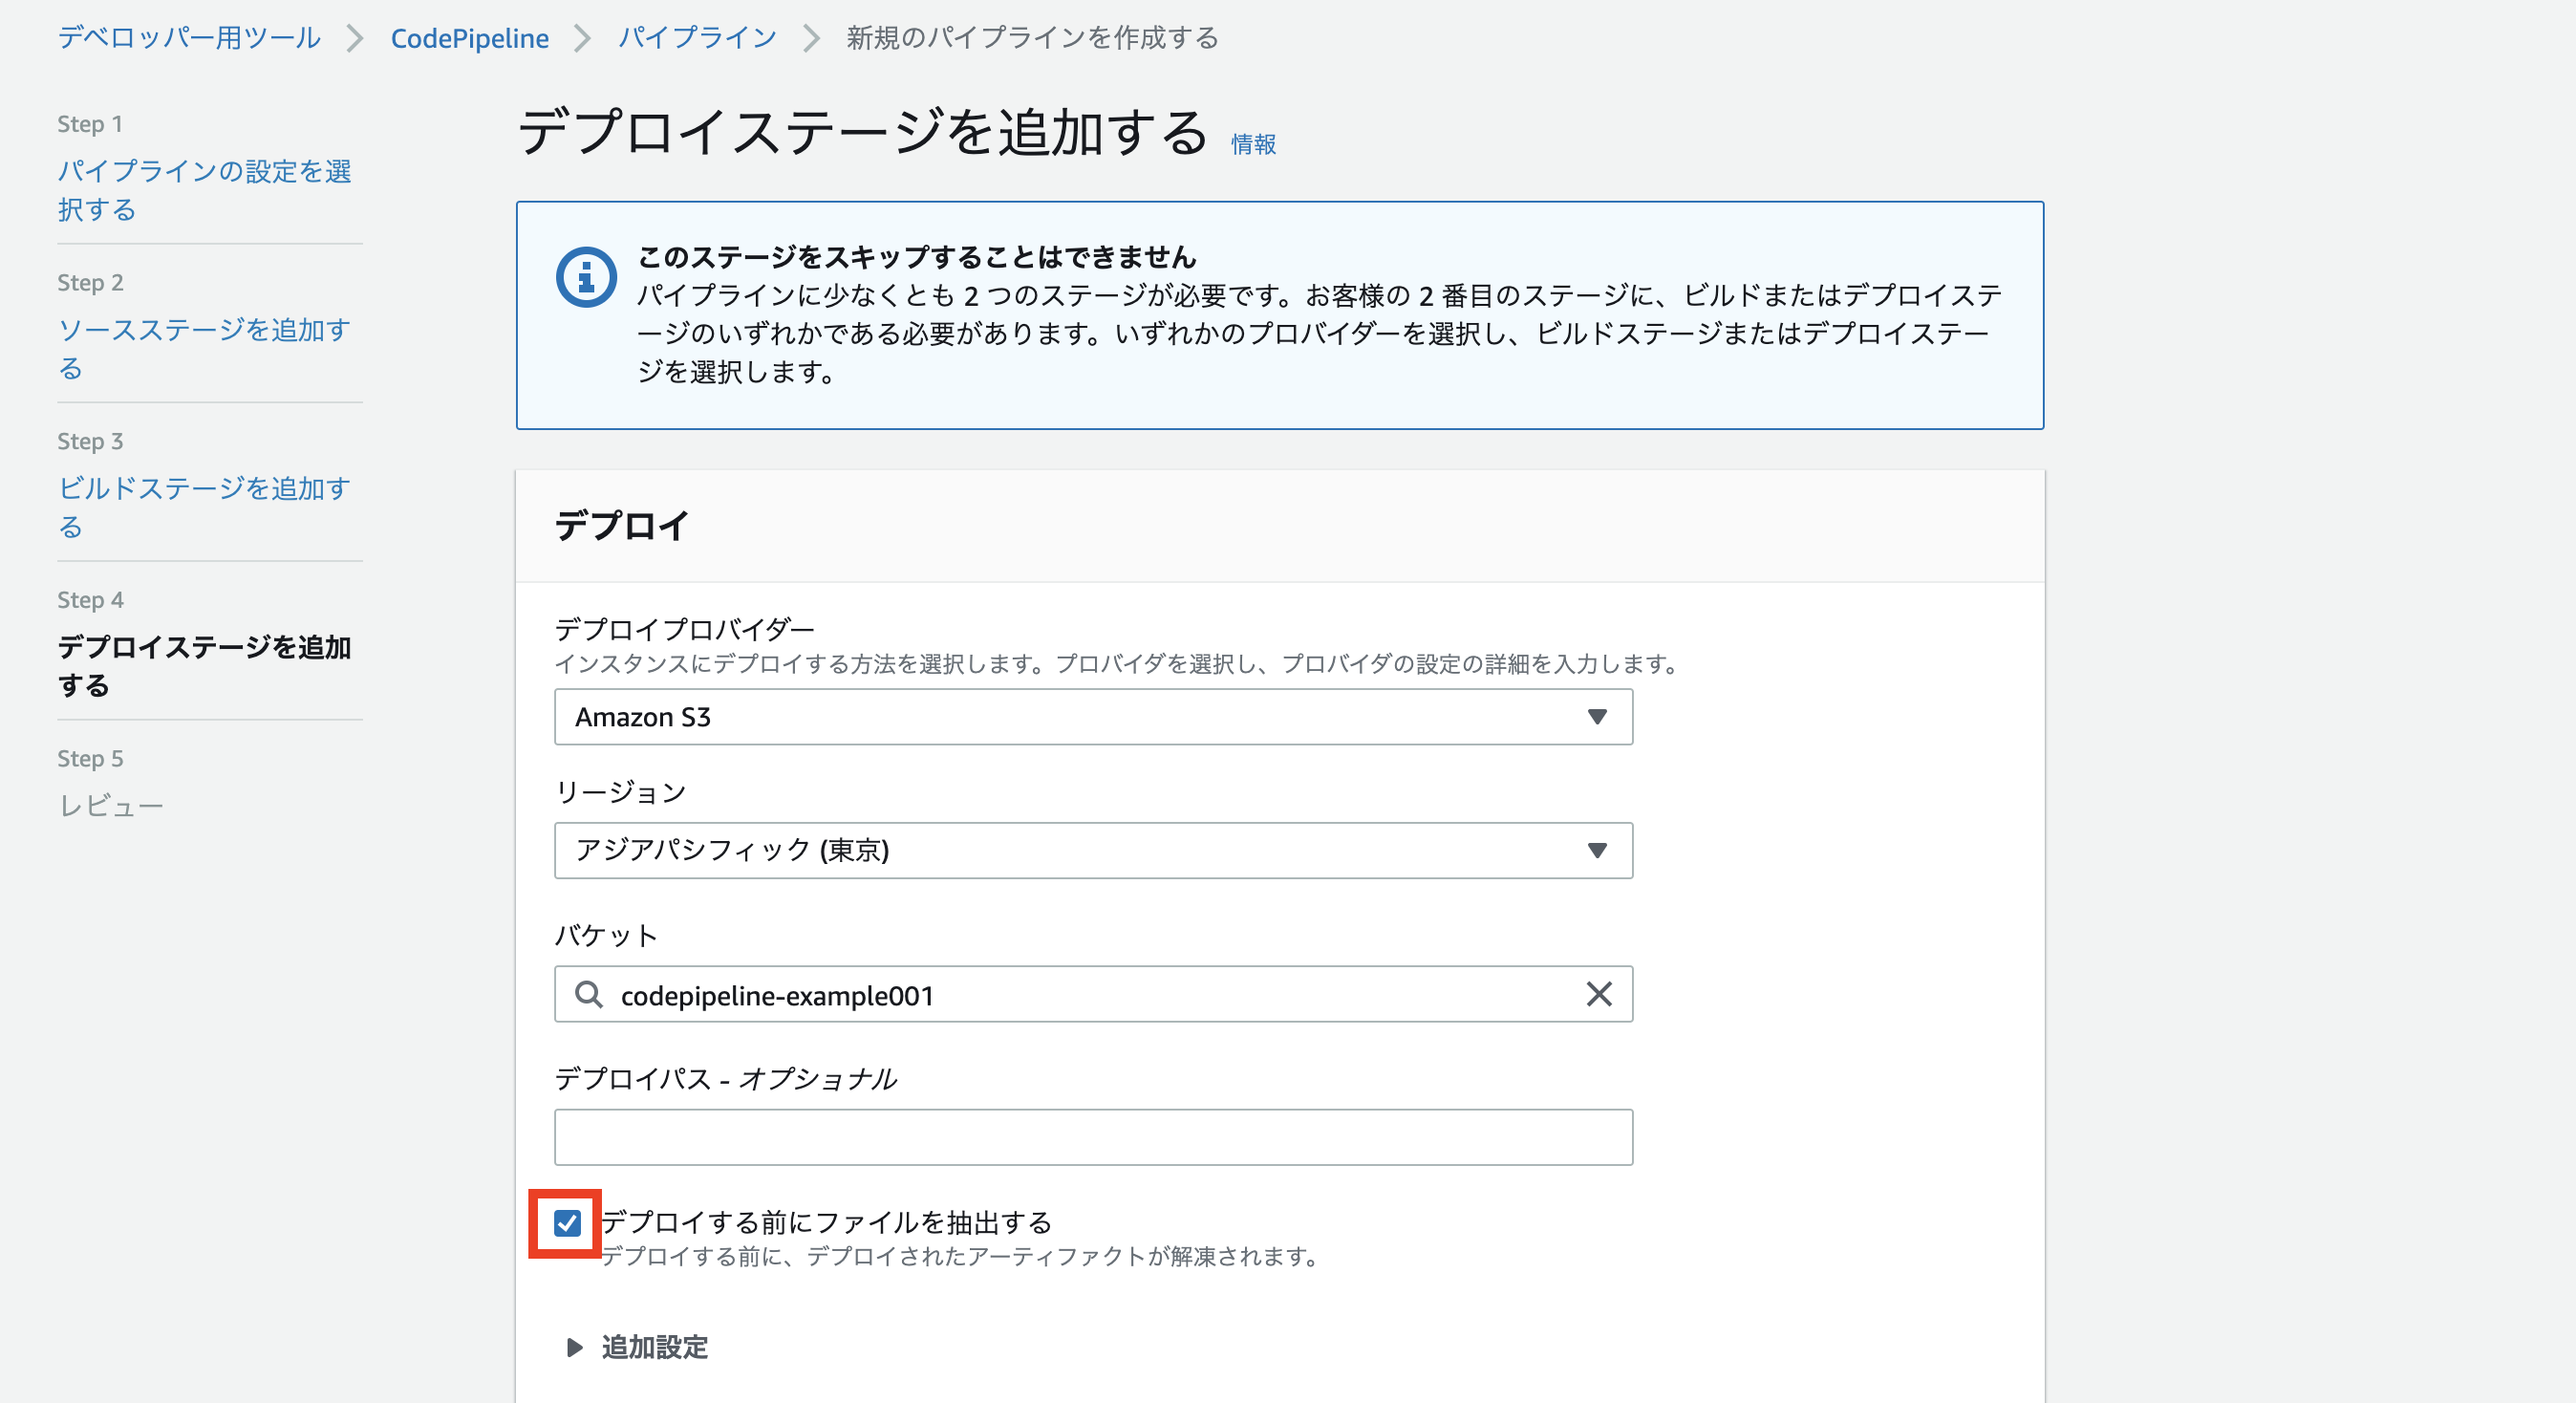This screenshot has height=1403, width=2576.
Task: Click the region dropdown arrow icon
Action: coord(1597,850)
